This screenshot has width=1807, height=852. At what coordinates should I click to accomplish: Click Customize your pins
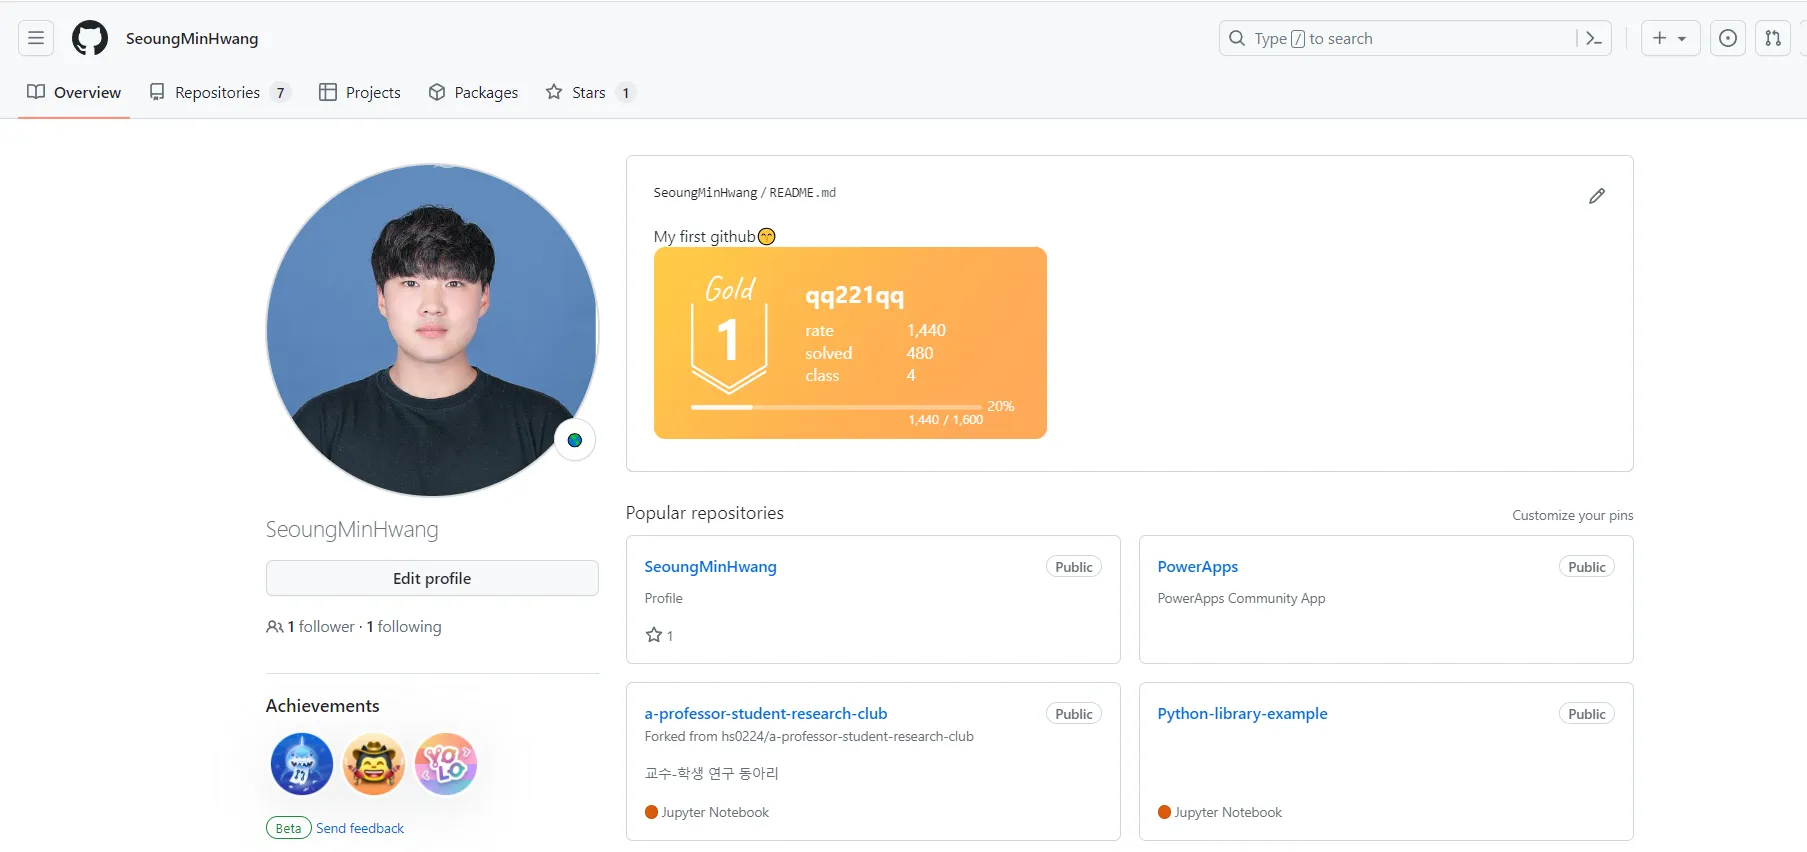coord(1572,515)
